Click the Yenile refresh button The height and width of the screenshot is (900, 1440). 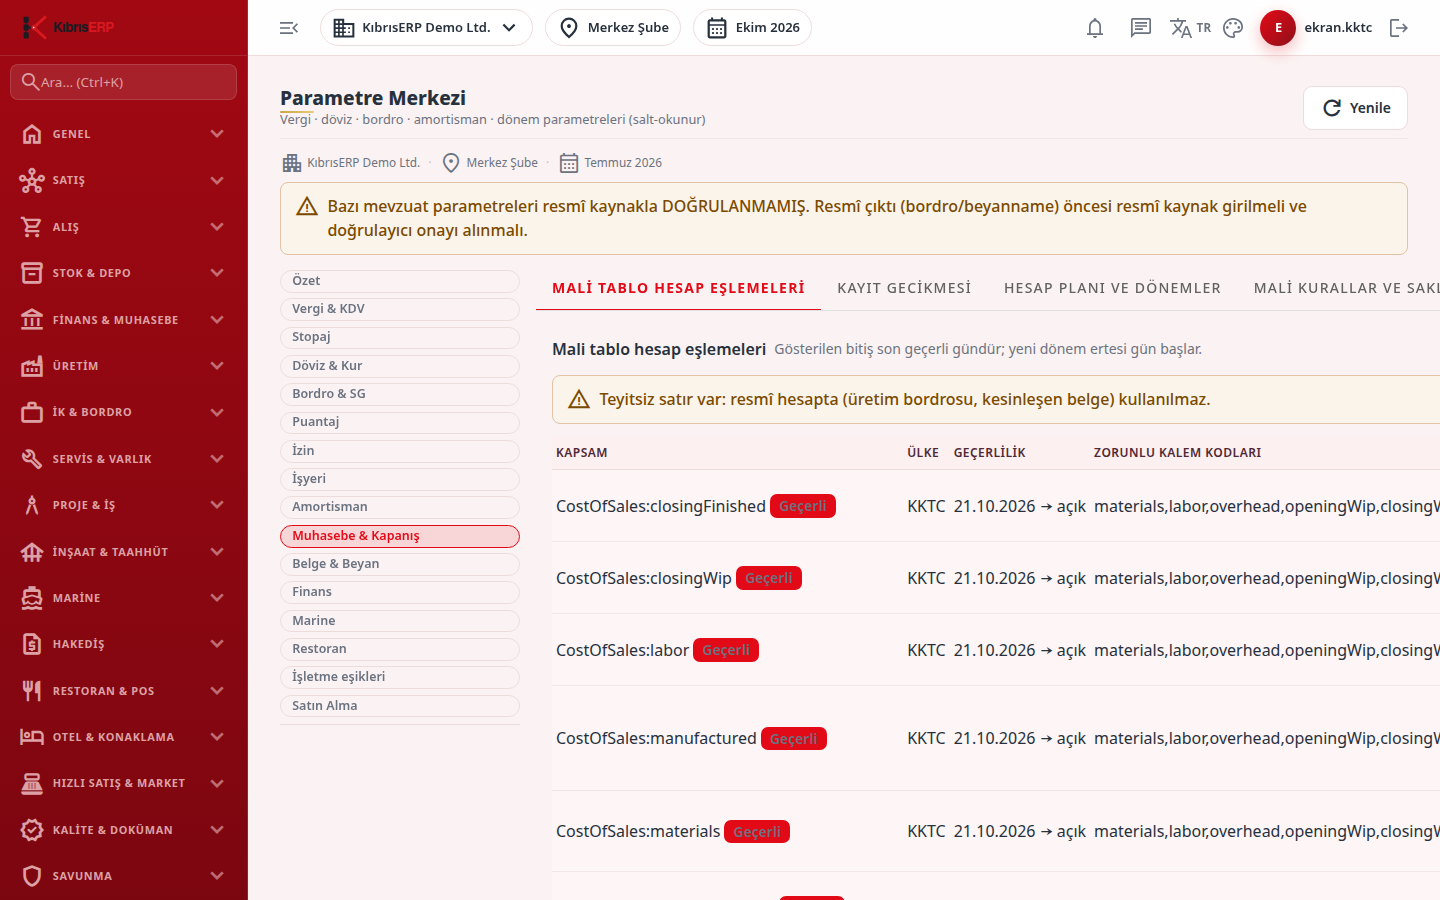pyautogui.click(x=1355, y=108)
